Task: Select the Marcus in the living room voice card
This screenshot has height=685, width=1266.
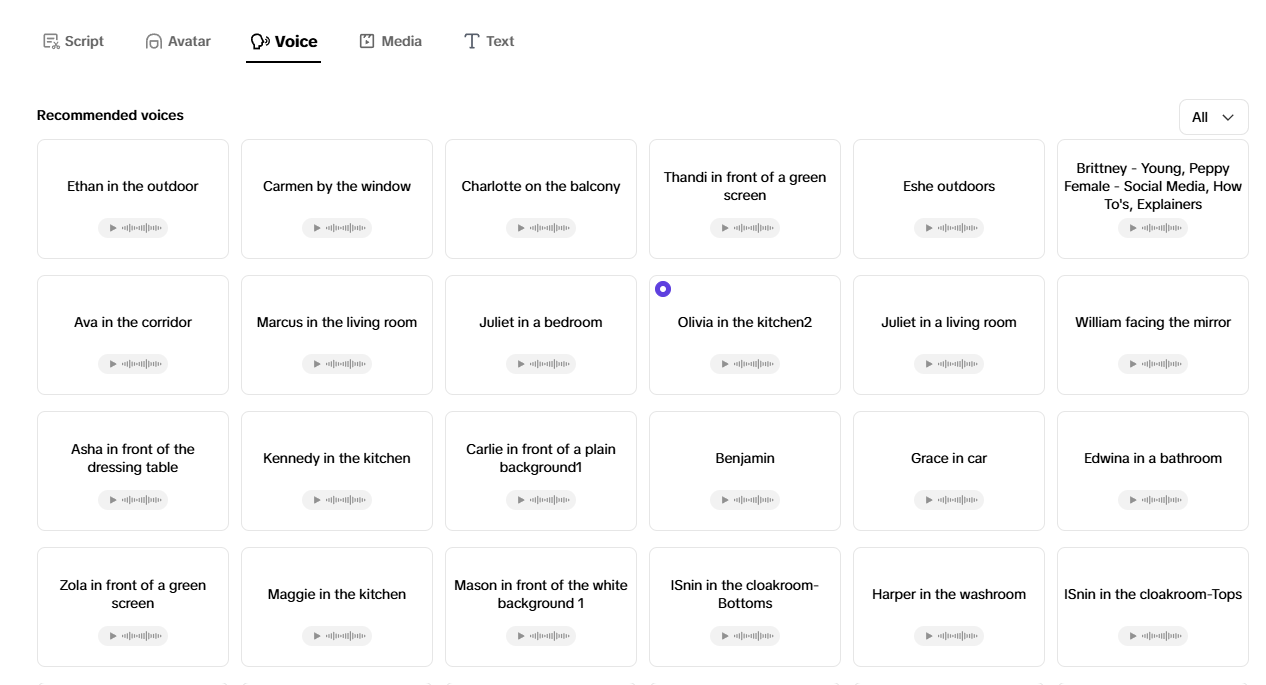Action: tap(337, 335)
